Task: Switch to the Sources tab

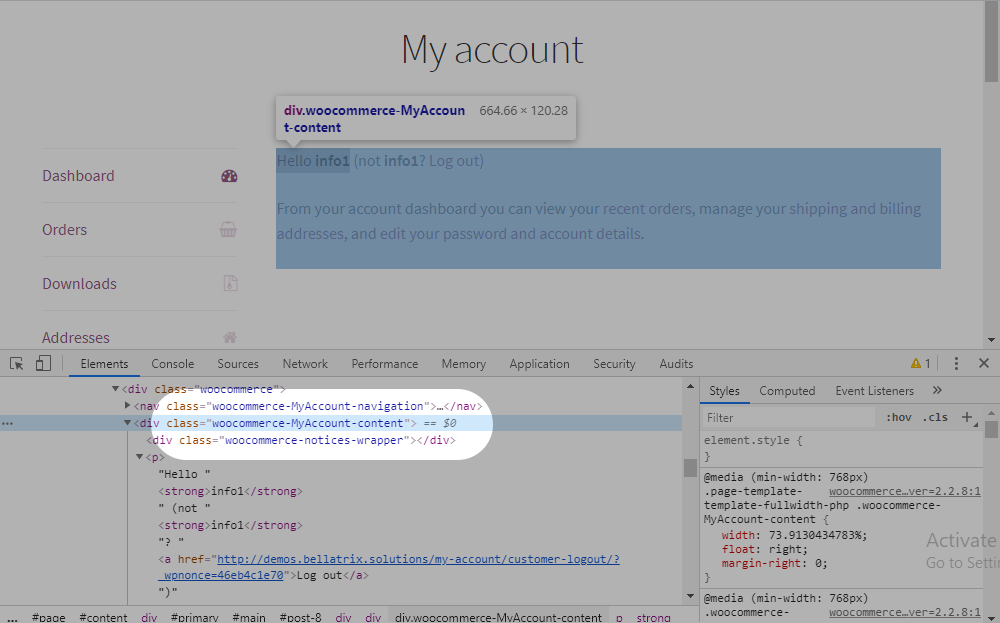Action: coord(238,363)
